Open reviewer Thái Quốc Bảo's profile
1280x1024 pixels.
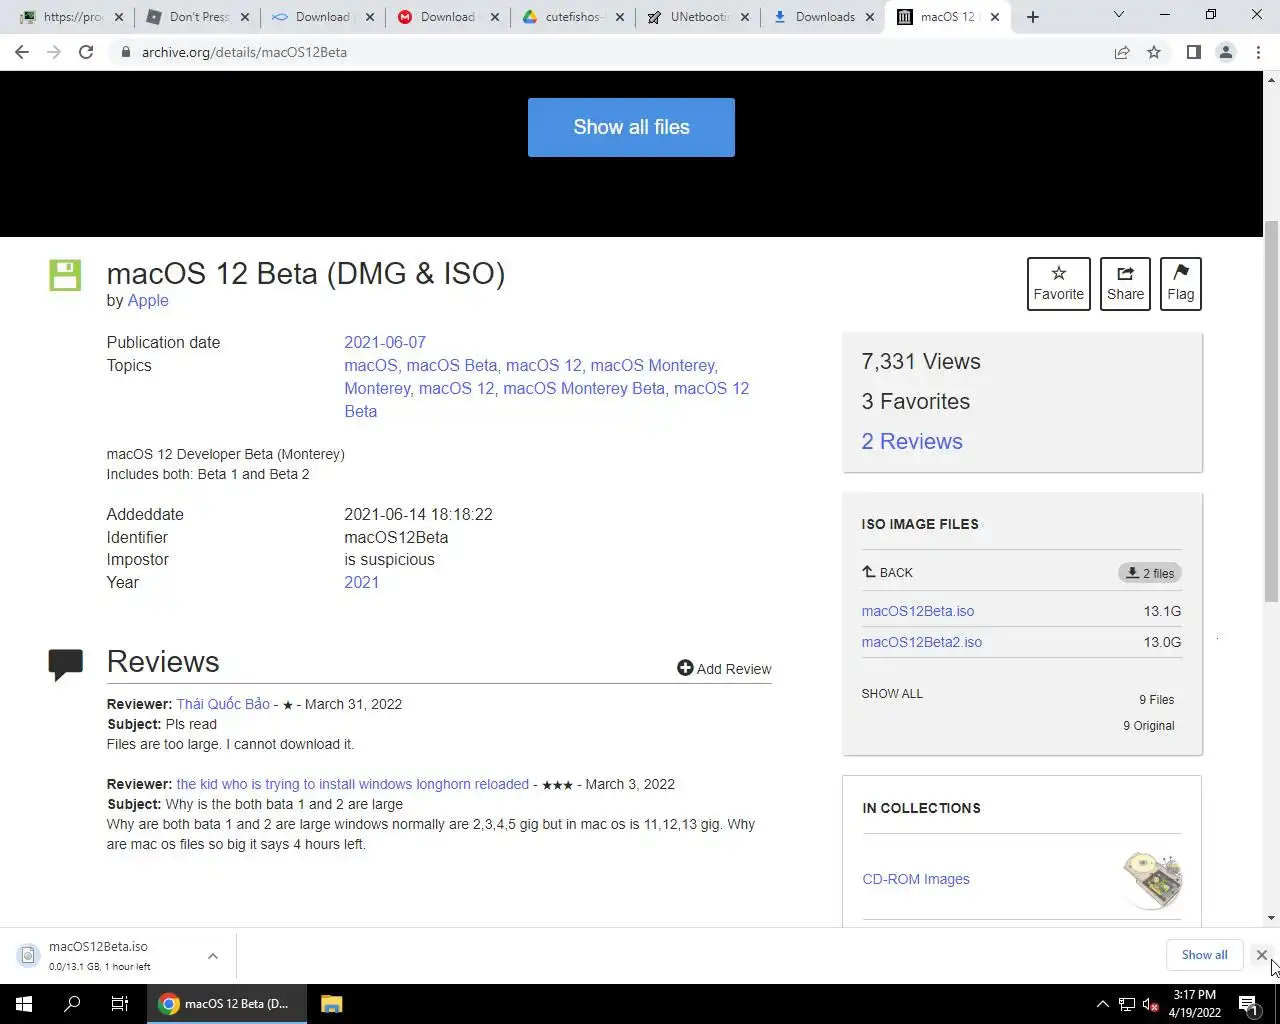click(223, 704)
